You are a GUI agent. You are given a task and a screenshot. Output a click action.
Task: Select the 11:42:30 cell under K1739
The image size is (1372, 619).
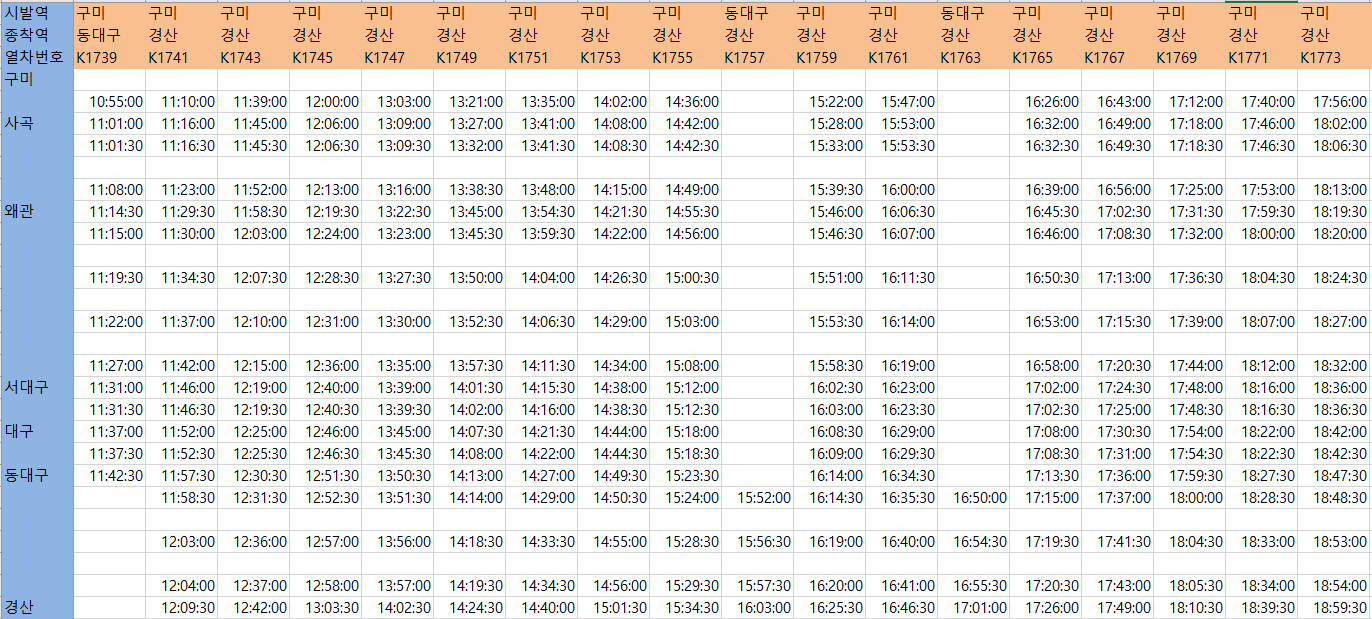point(110,475)
